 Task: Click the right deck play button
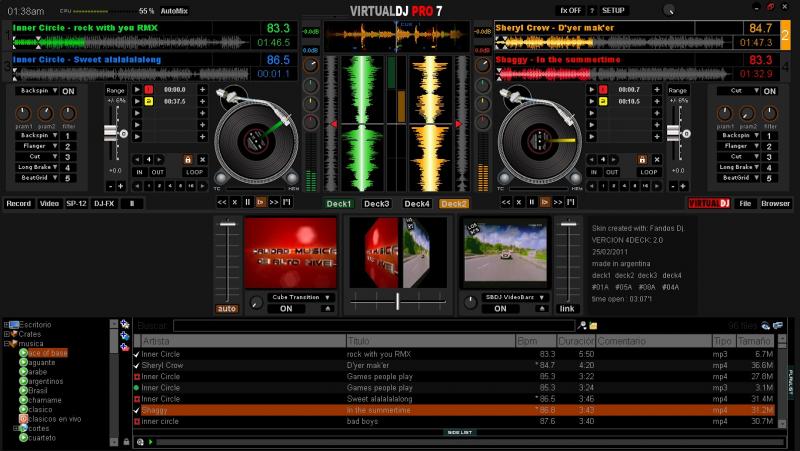coord(544,202)
